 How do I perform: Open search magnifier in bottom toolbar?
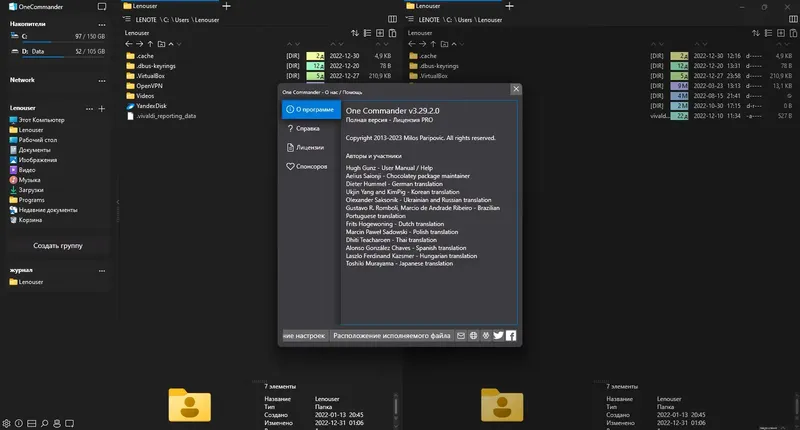click(44, 423)
